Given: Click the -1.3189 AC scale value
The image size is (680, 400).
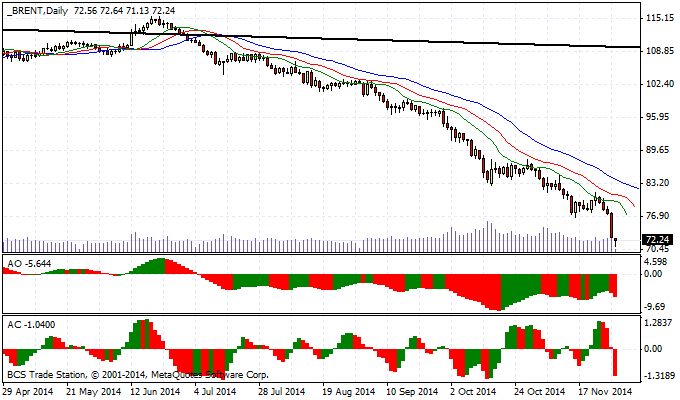Looking at the screenshot, I should pos(659,376).
